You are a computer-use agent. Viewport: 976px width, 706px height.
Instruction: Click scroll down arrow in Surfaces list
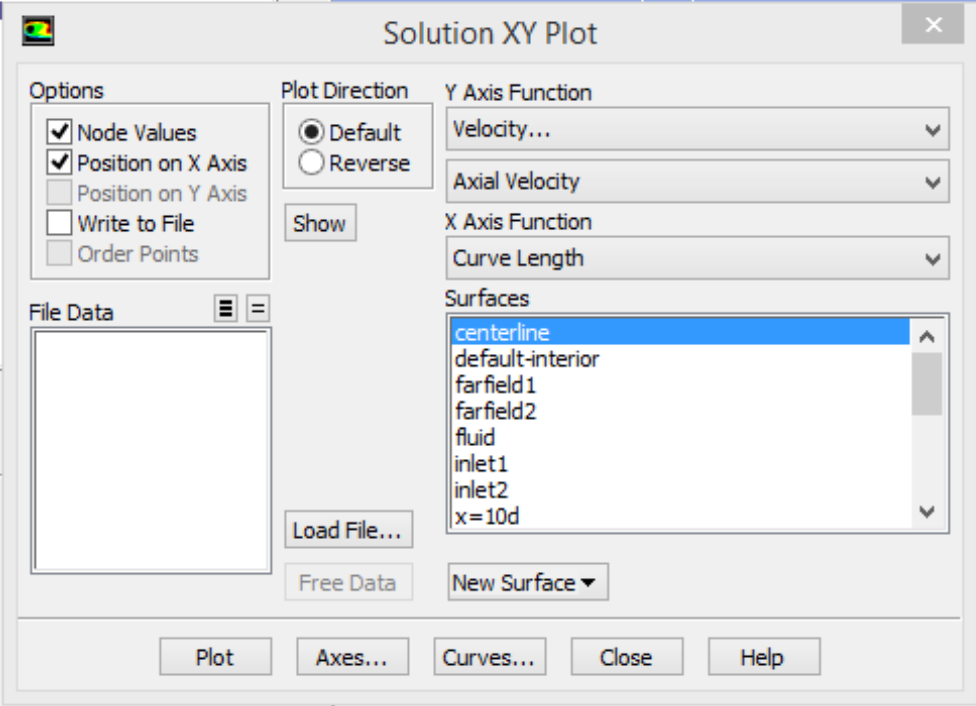[927, 512]
